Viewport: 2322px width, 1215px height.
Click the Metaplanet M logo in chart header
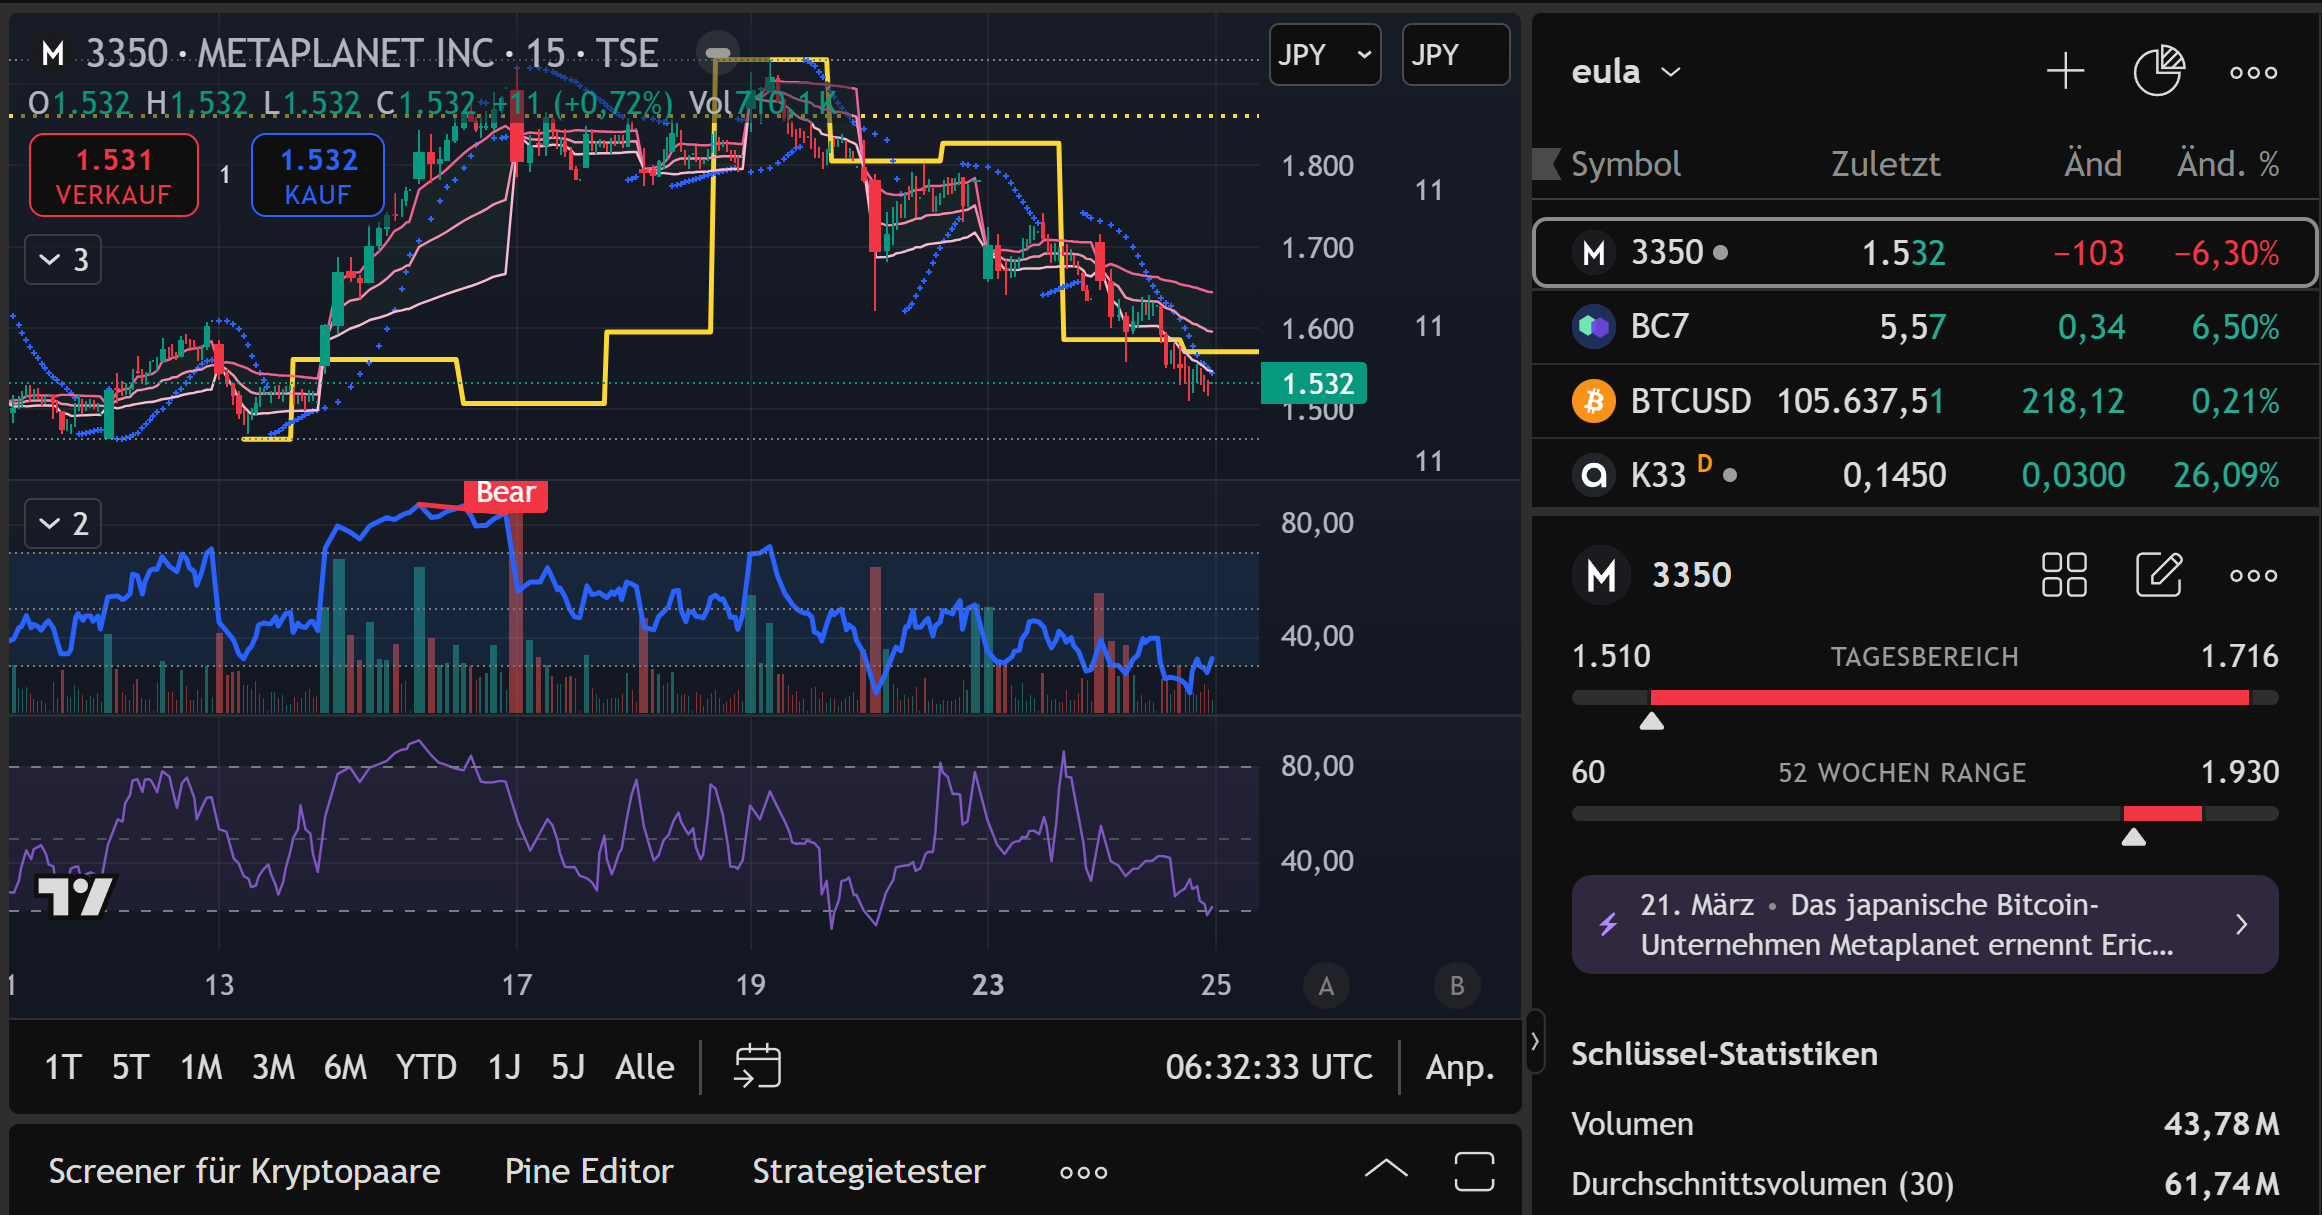click(53, 53)
